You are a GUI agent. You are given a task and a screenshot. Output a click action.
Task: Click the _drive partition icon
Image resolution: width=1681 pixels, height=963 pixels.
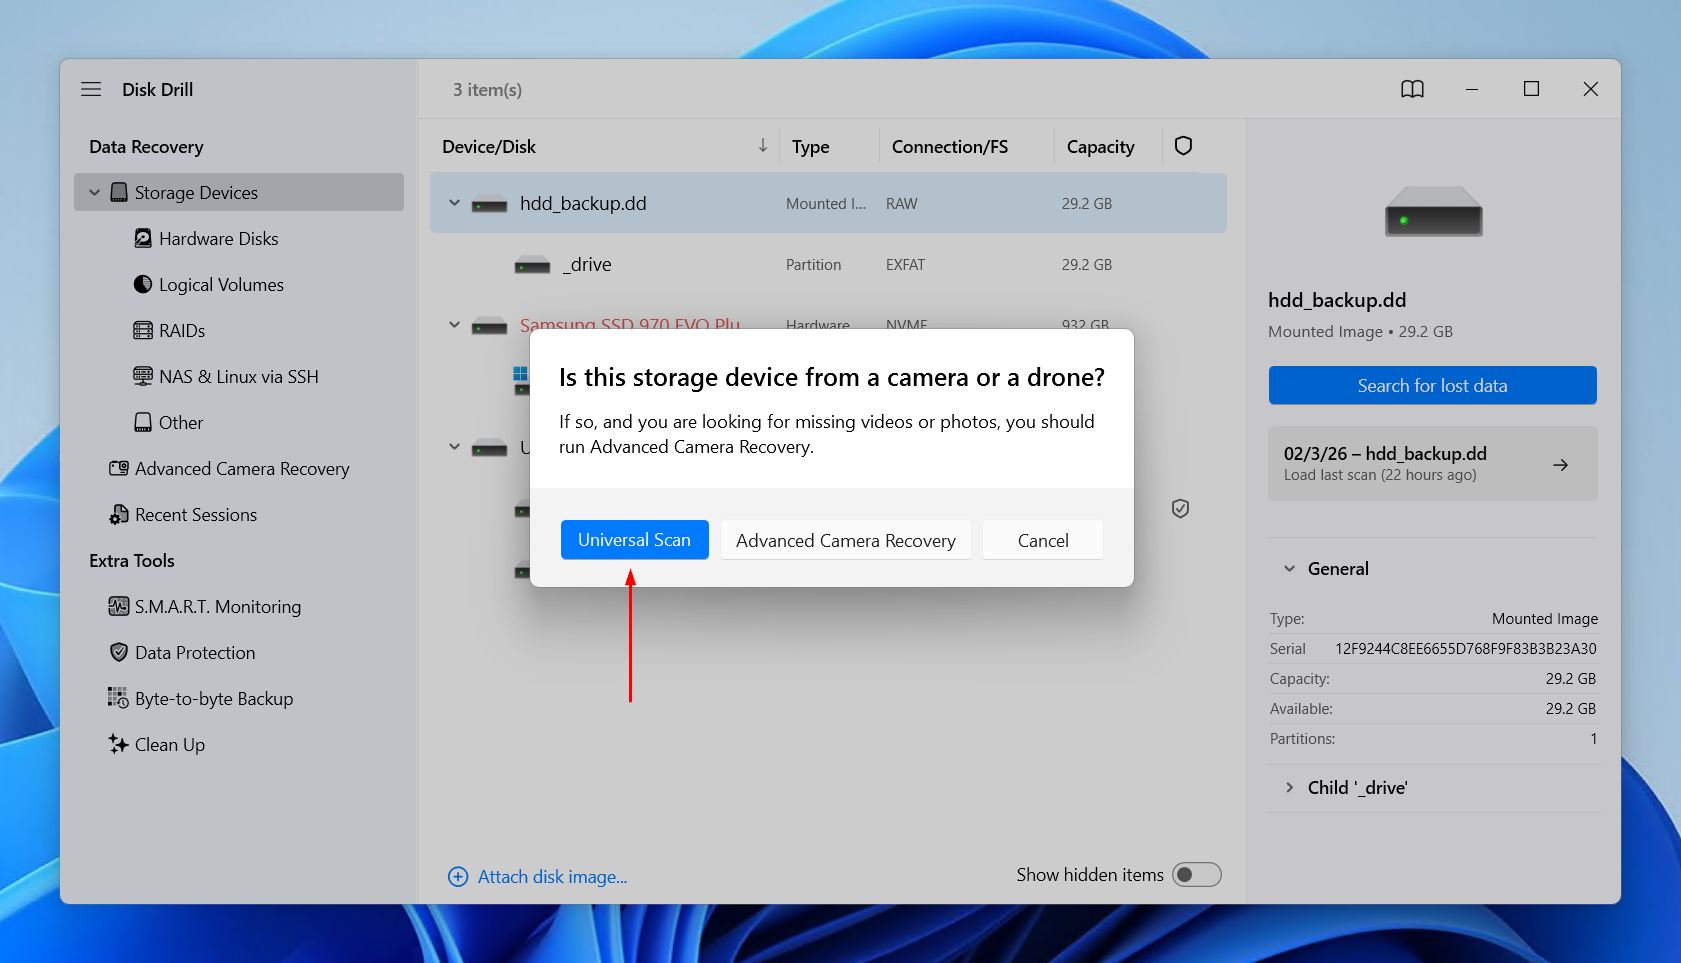click(532, 265)
